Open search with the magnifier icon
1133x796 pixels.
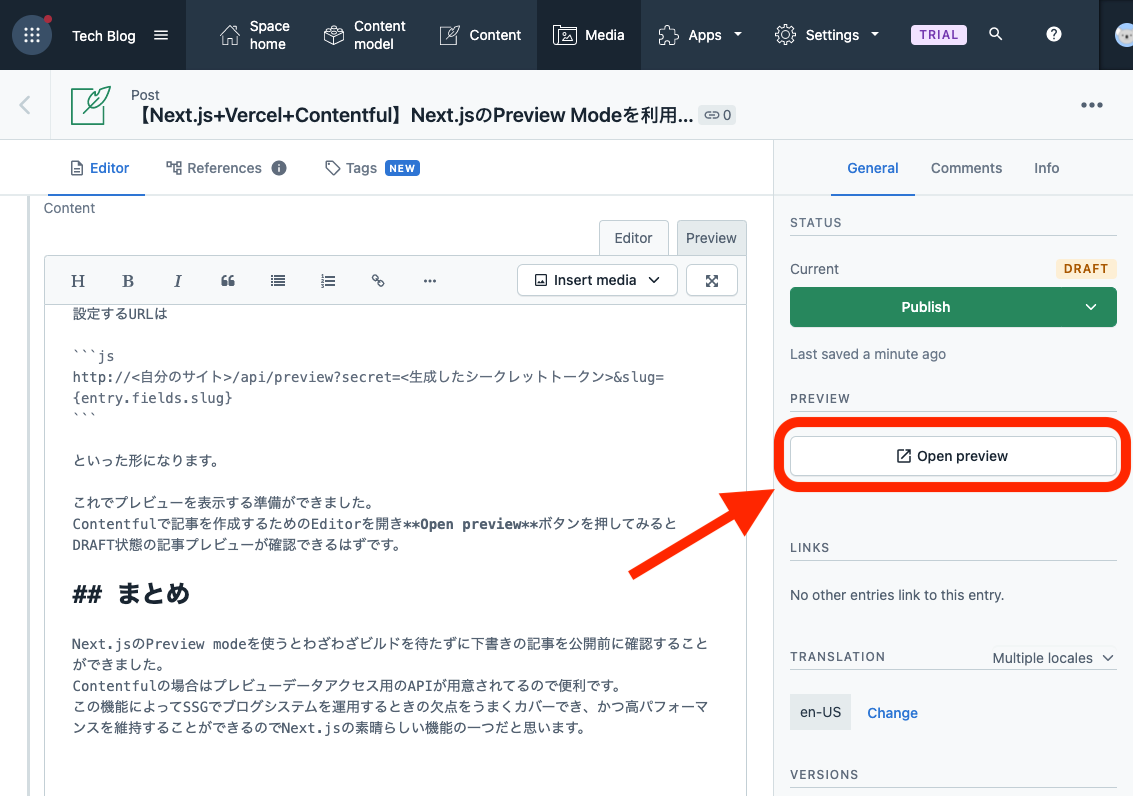click(x=996, y=34)
